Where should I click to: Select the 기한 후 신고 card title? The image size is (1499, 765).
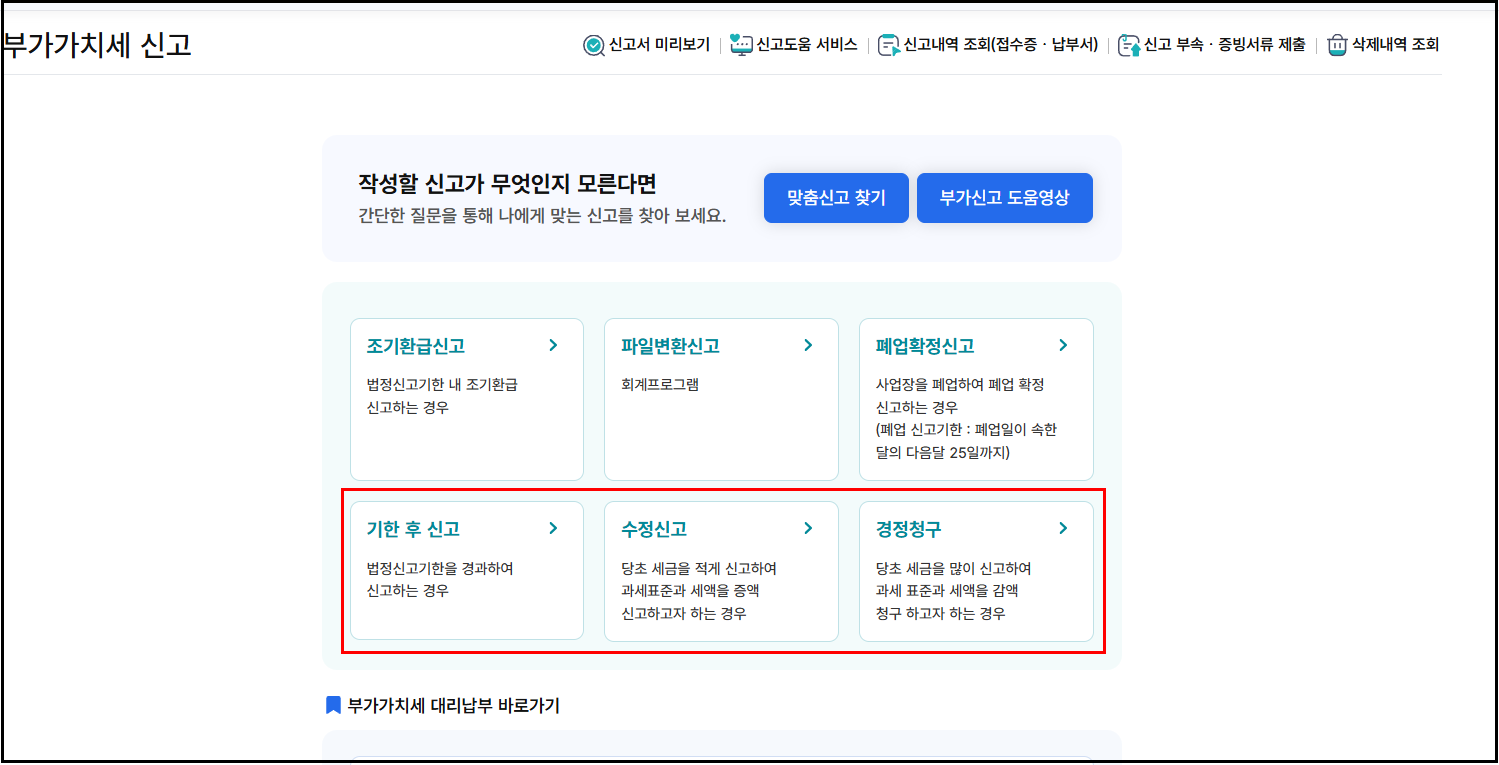pyautogui.click(x=413, y=530)
